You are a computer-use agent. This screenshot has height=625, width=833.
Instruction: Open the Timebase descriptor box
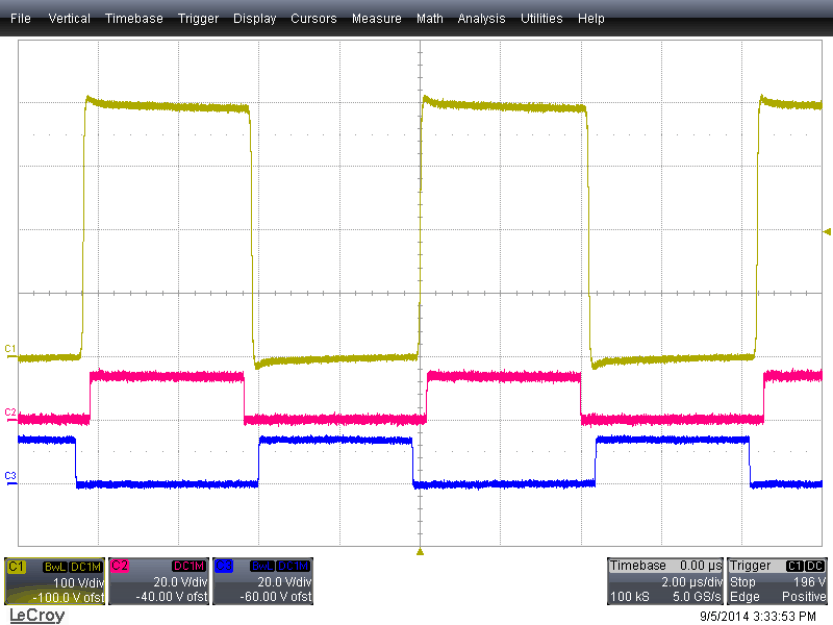(x=665, y=581)
